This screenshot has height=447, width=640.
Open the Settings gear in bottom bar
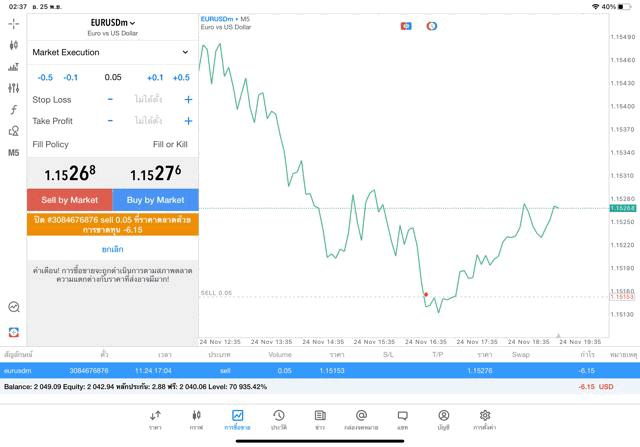coord(485,419)
